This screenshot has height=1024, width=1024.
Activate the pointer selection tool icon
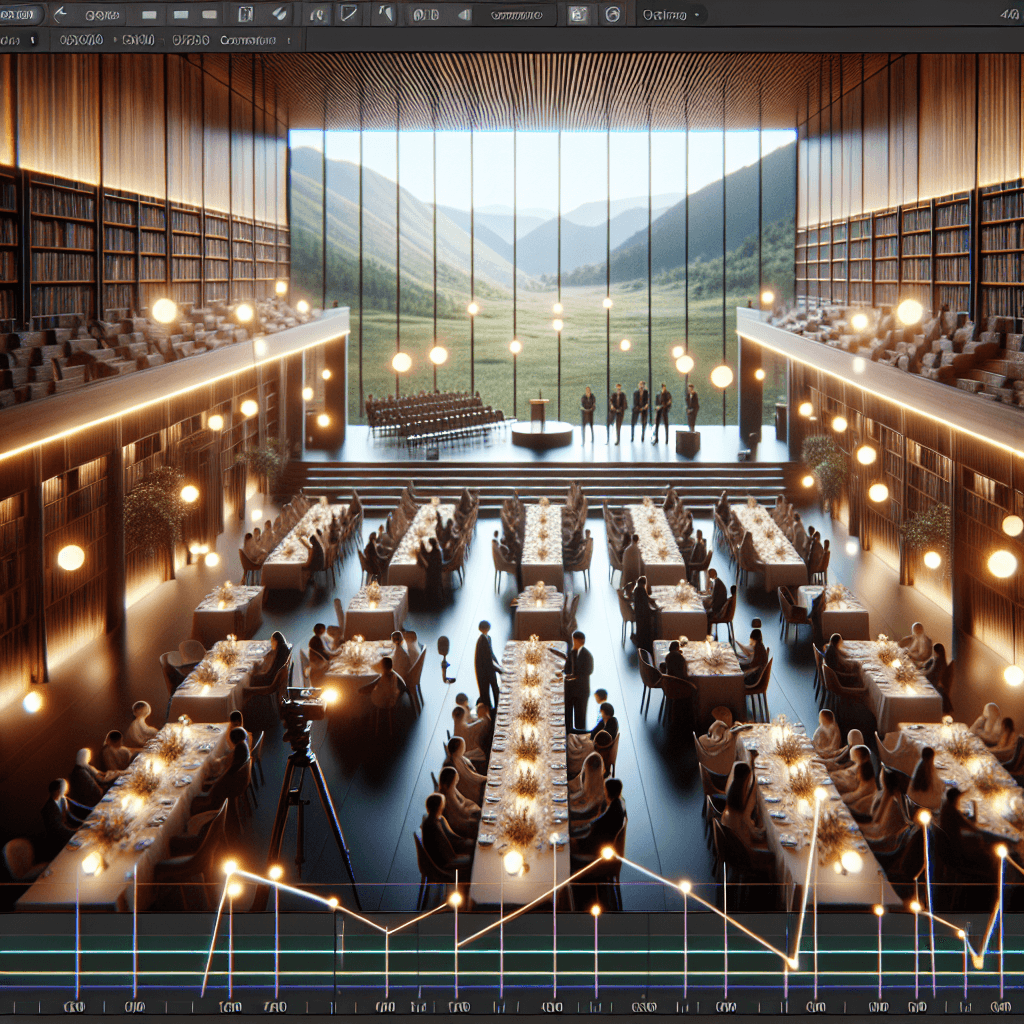pyautogui.click(x=386, y=13)
